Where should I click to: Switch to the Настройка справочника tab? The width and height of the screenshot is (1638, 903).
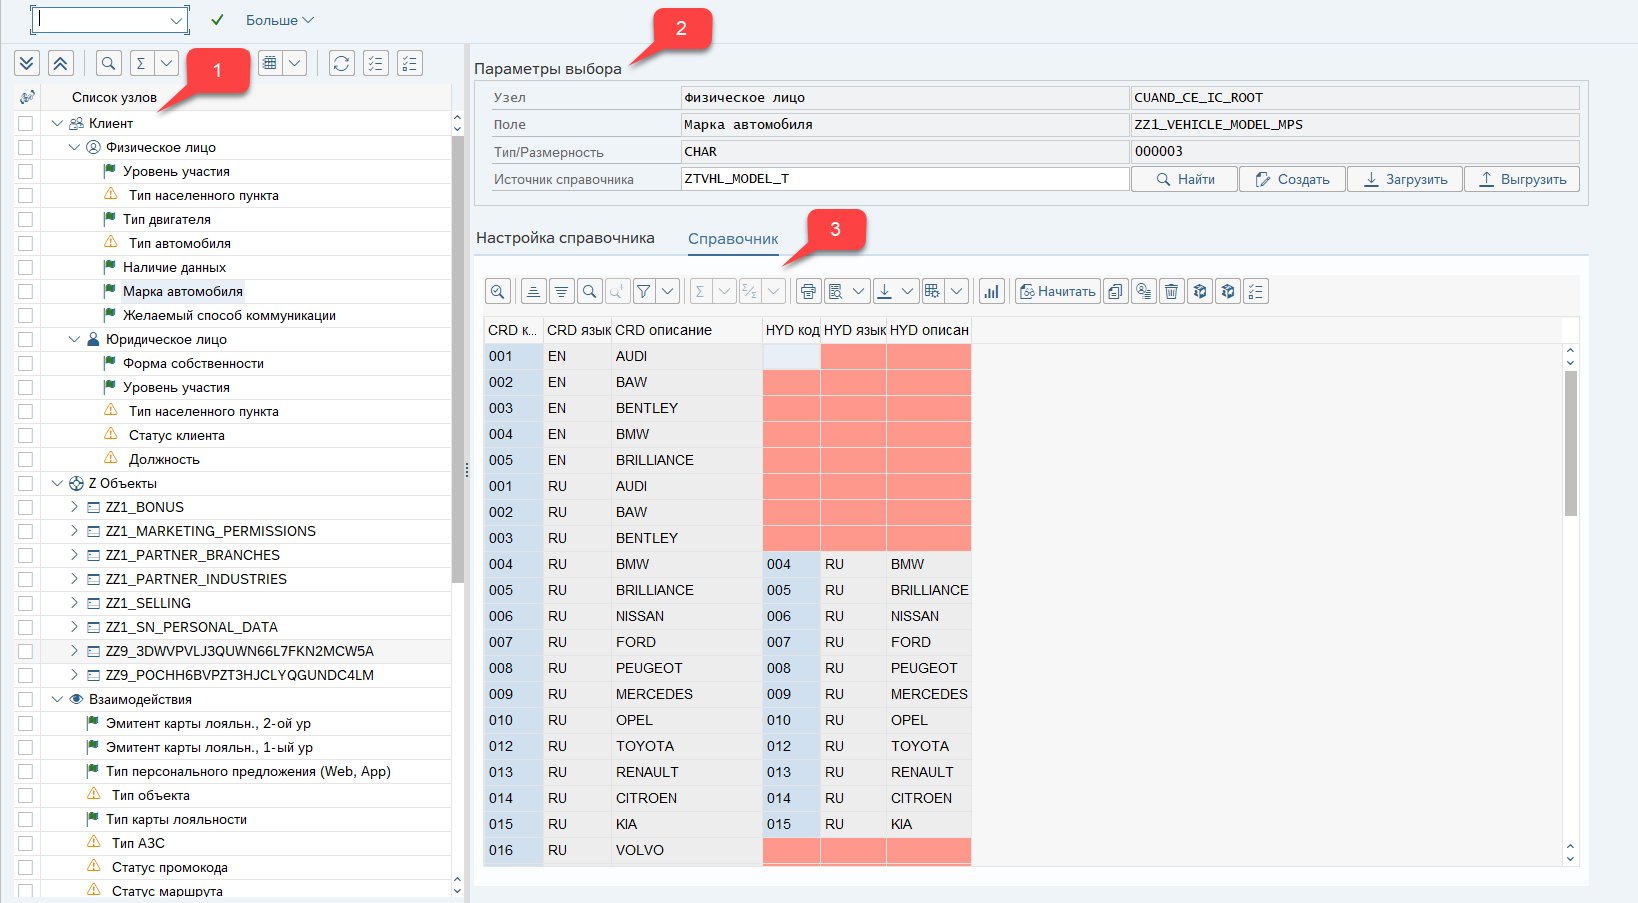(x=565, y=238)
